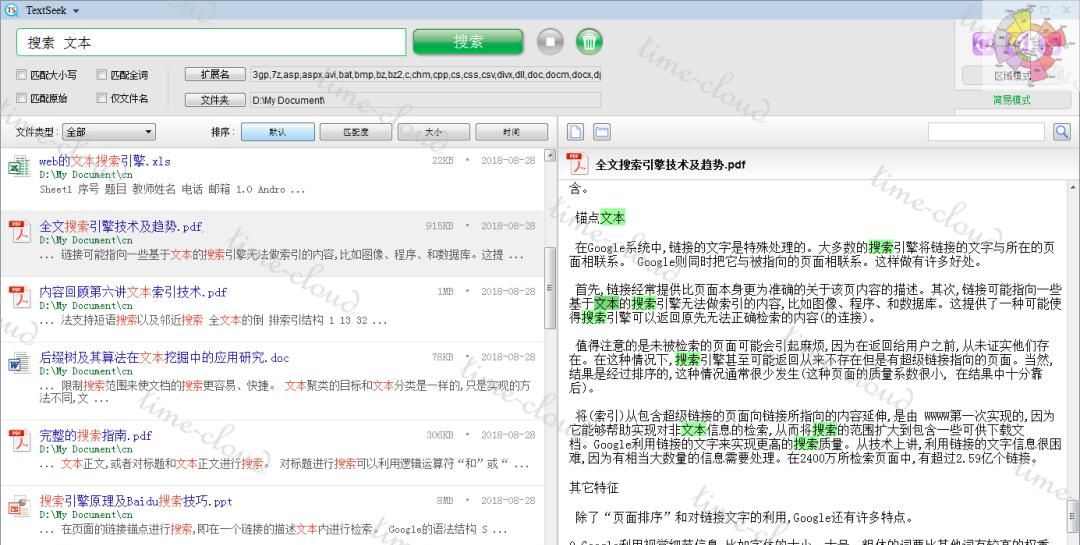Viewport: 1080px width, 545px height.
Task: Click the PDF icon in preview header
Action: pyautogui.click(x=577, y=165)
